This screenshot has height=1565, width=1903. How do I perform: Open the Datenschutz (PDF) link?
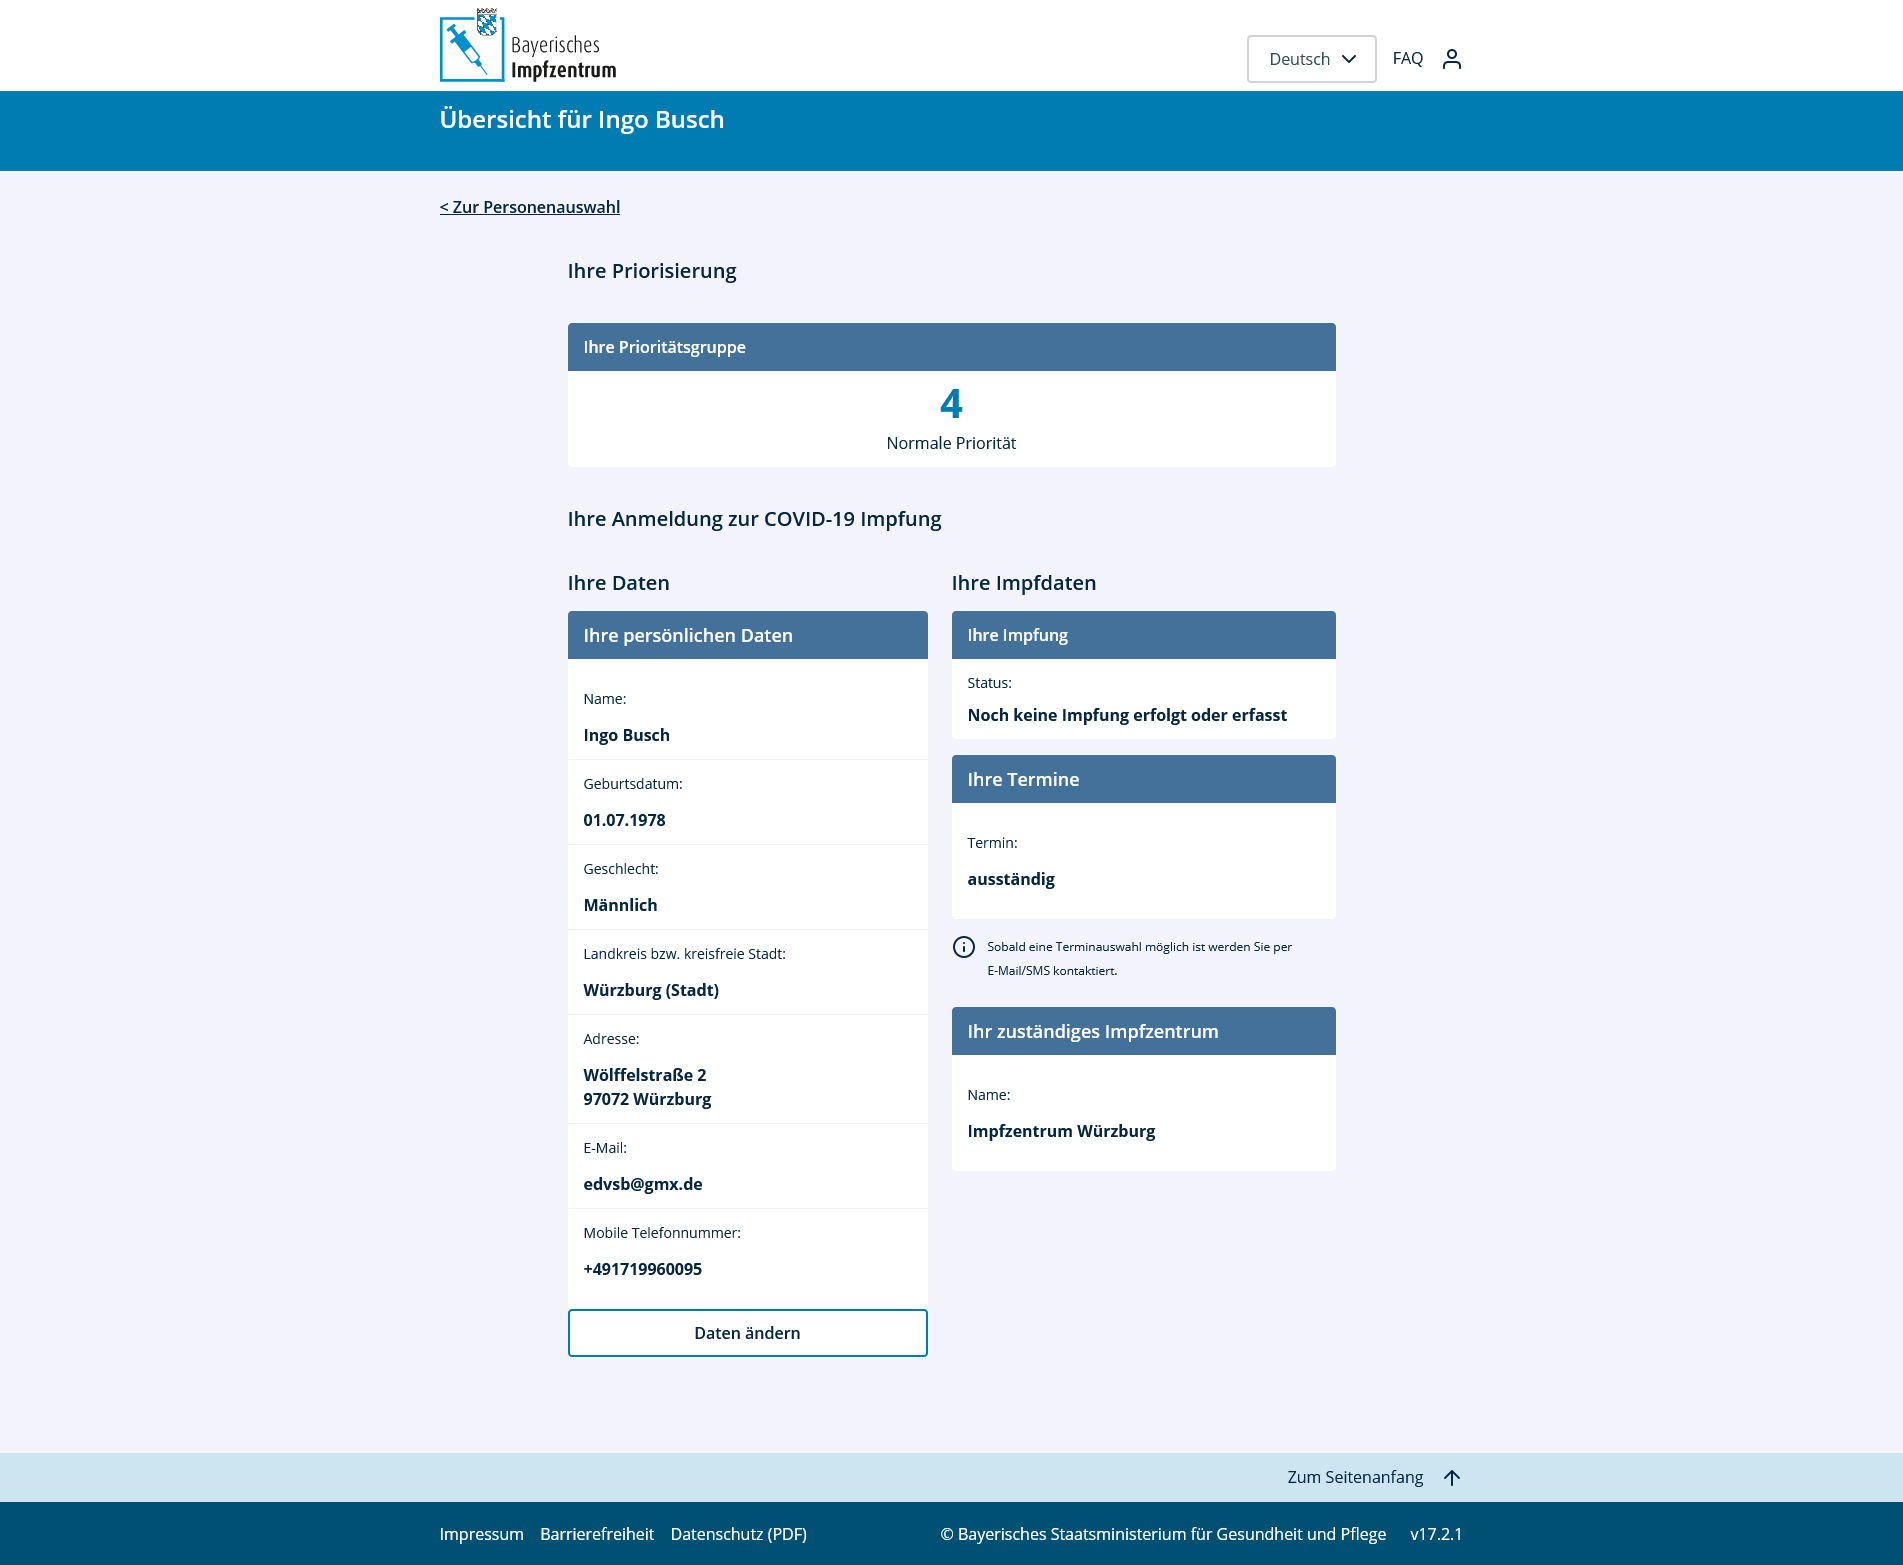tap(738, 1534)
